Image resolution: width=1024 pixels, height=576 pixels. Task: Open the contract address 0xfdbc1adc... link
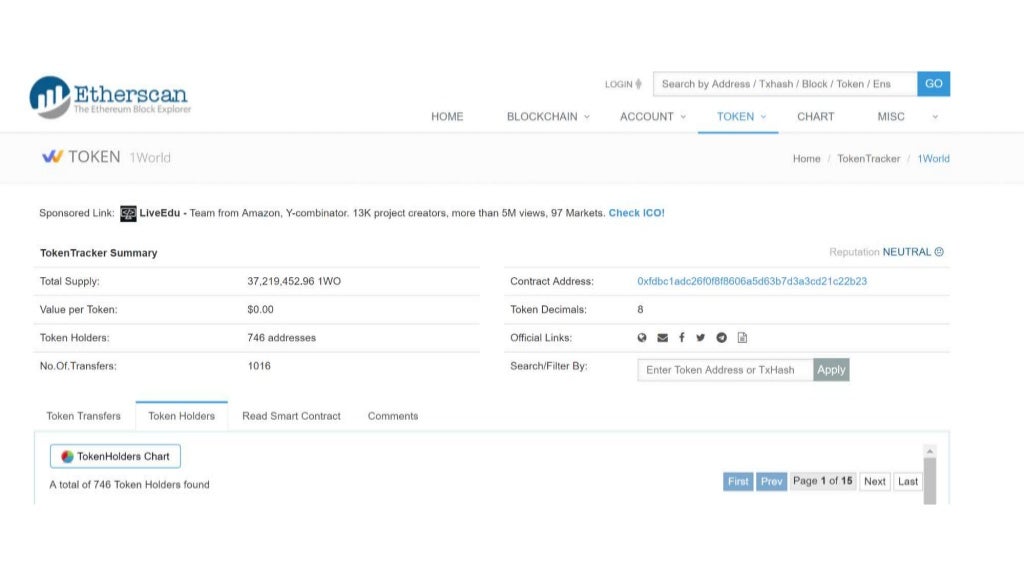pos(752,281)
